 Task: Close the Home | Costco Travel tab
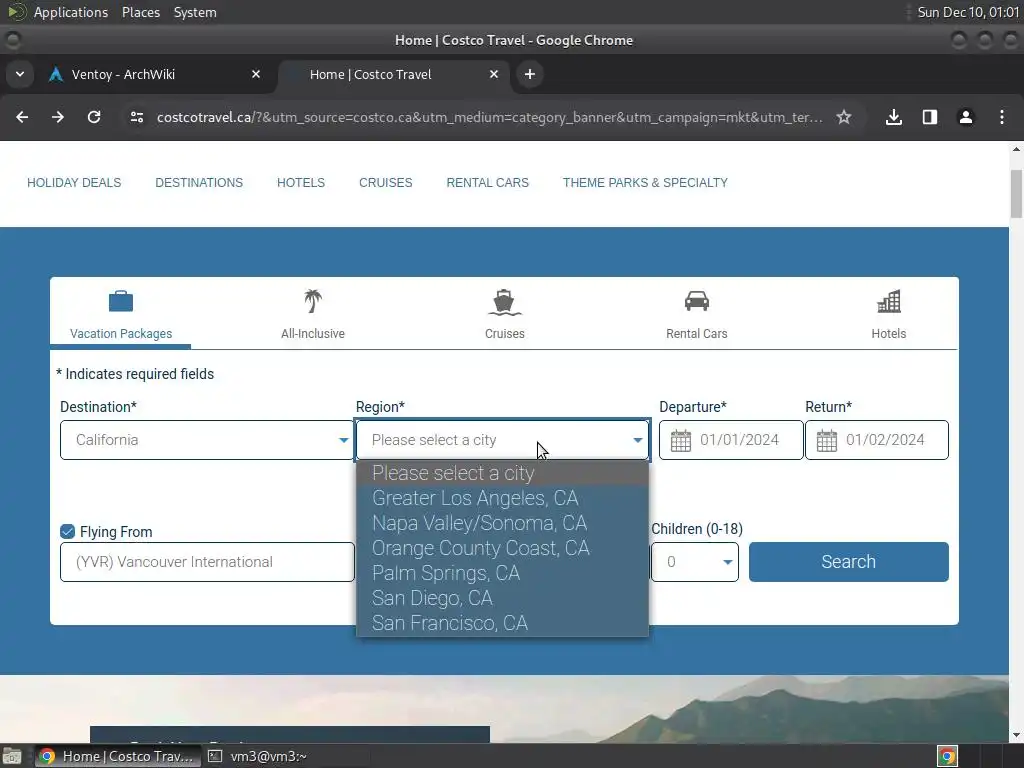pos(494,74)
